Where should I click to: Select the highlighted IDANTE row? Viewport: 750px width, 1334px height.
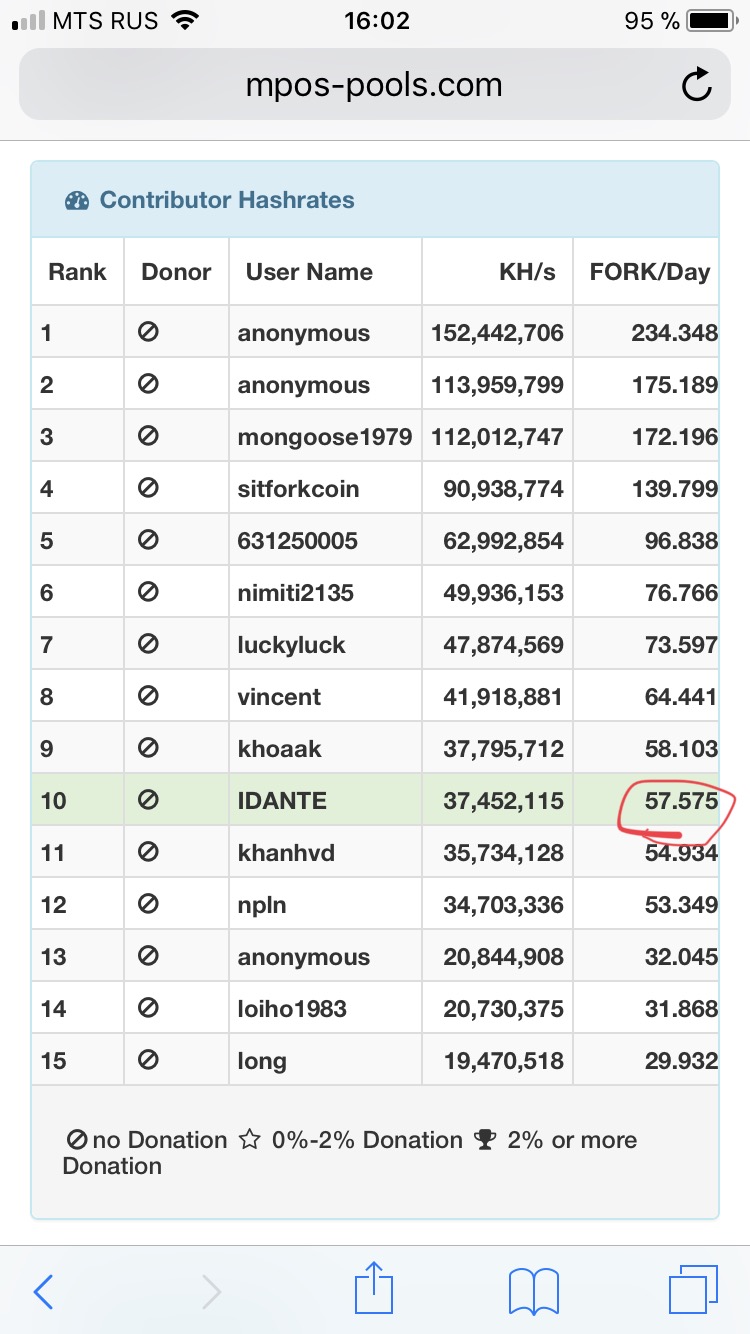click(375, 800)
